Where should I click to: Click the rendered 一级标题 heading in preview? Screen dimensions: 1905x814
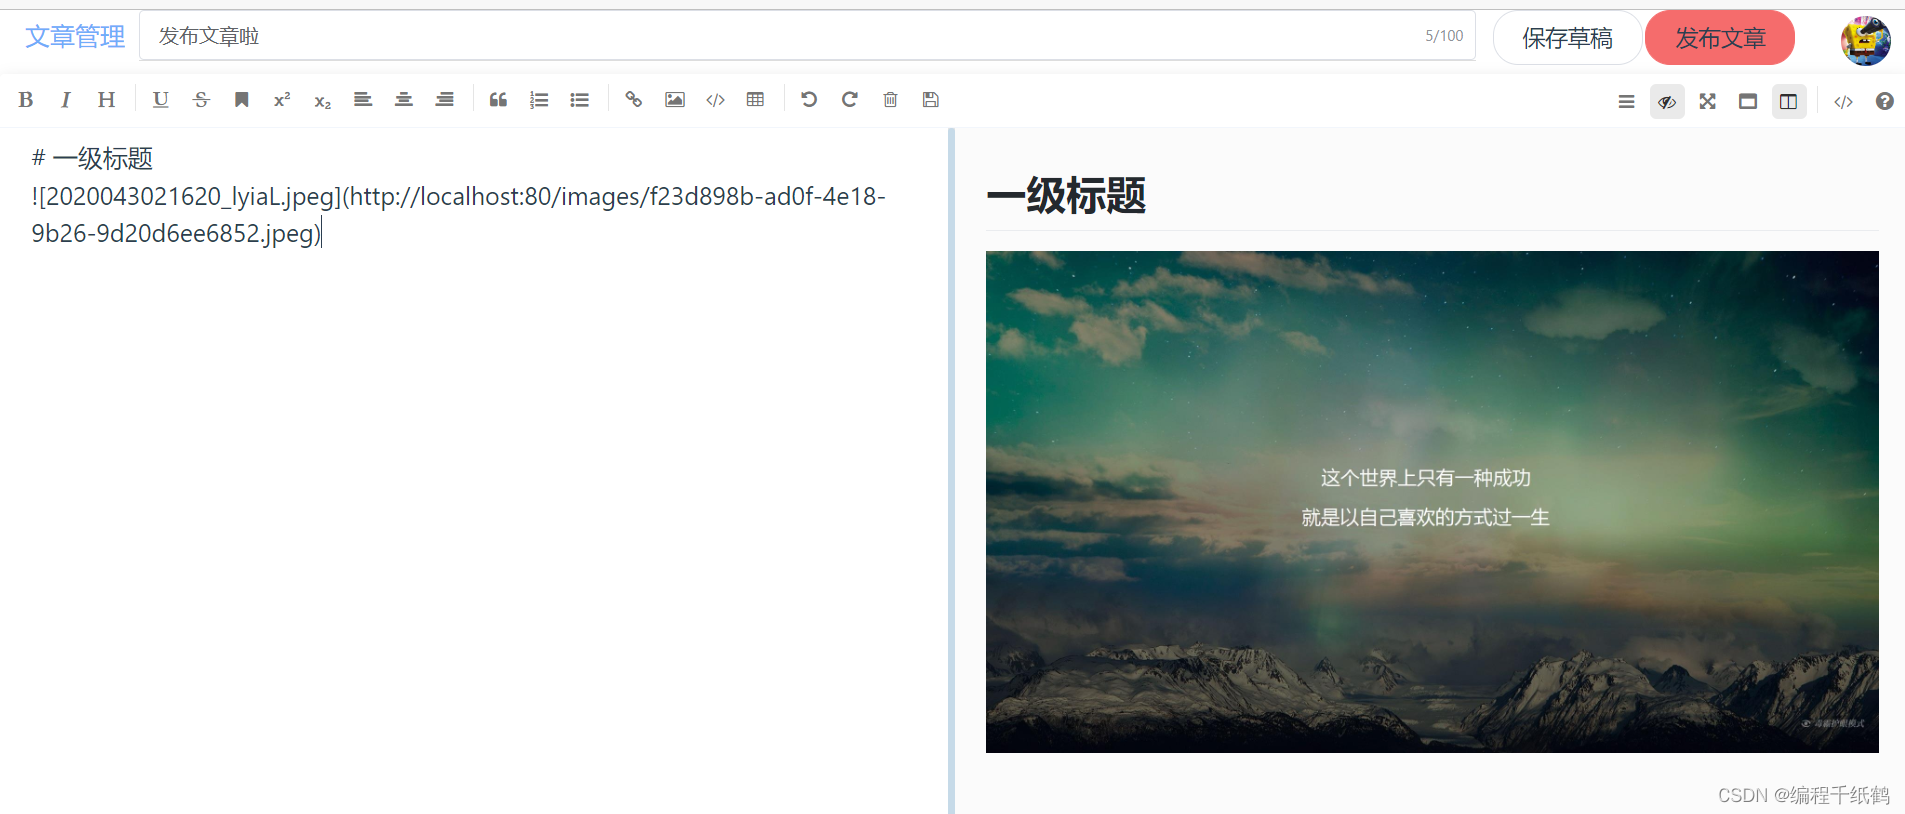tap(1066, 195)
